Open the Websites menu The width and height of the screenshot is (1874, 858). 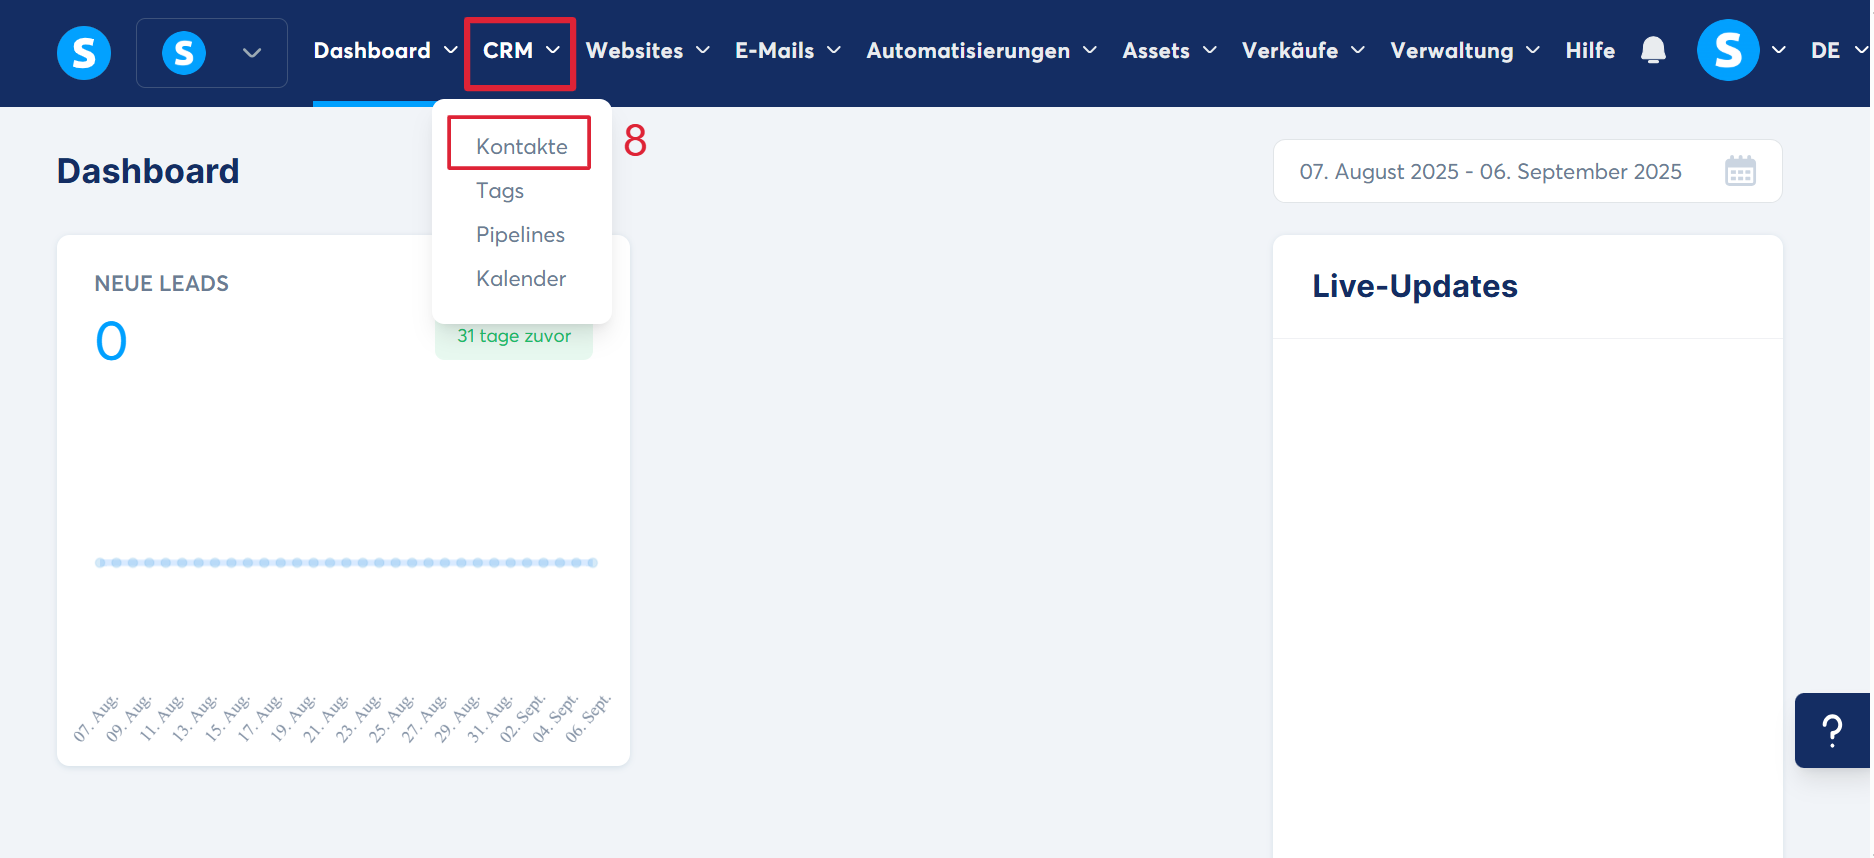pos(647,50)
